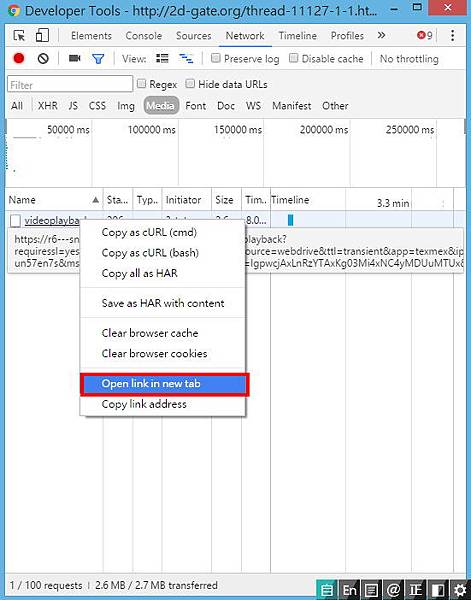The image size is (471, 600).
Task: Enable the Preserve log checkbox
Action: click(x=216, y=58)
